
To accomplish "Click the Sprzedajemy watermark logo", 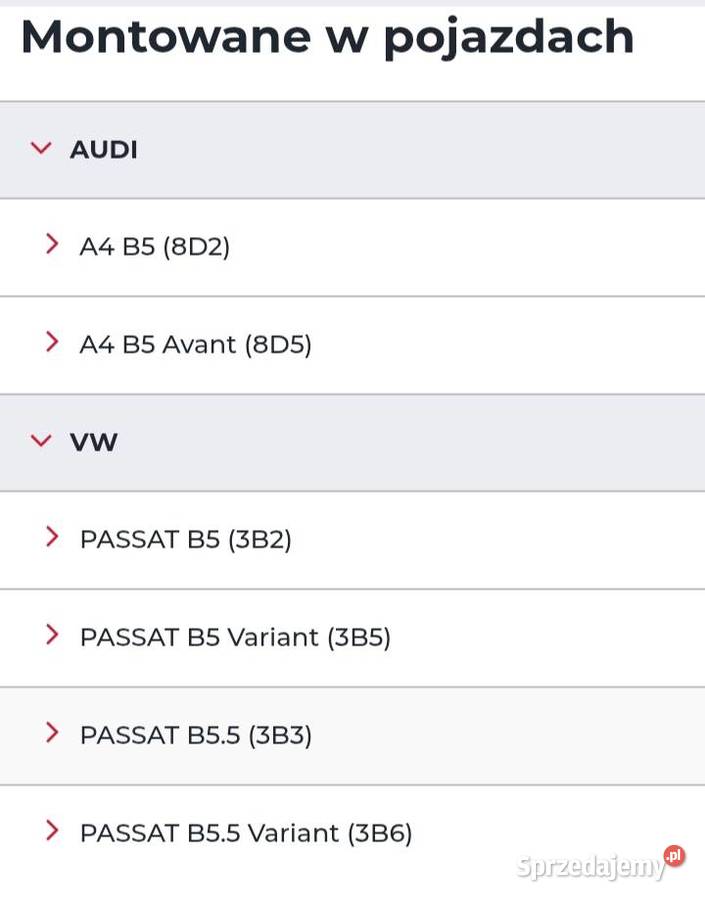I will click(x=590, y=867).
